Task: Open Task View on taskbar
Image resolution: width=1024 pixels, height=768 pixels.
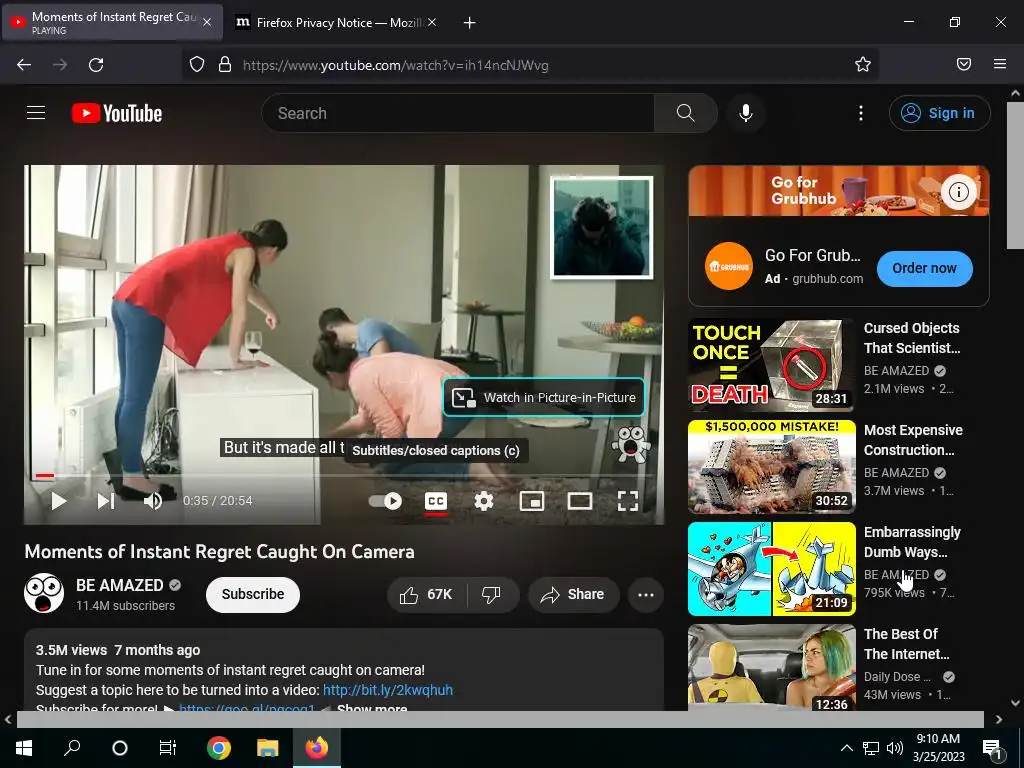Action: pos(168,748)
